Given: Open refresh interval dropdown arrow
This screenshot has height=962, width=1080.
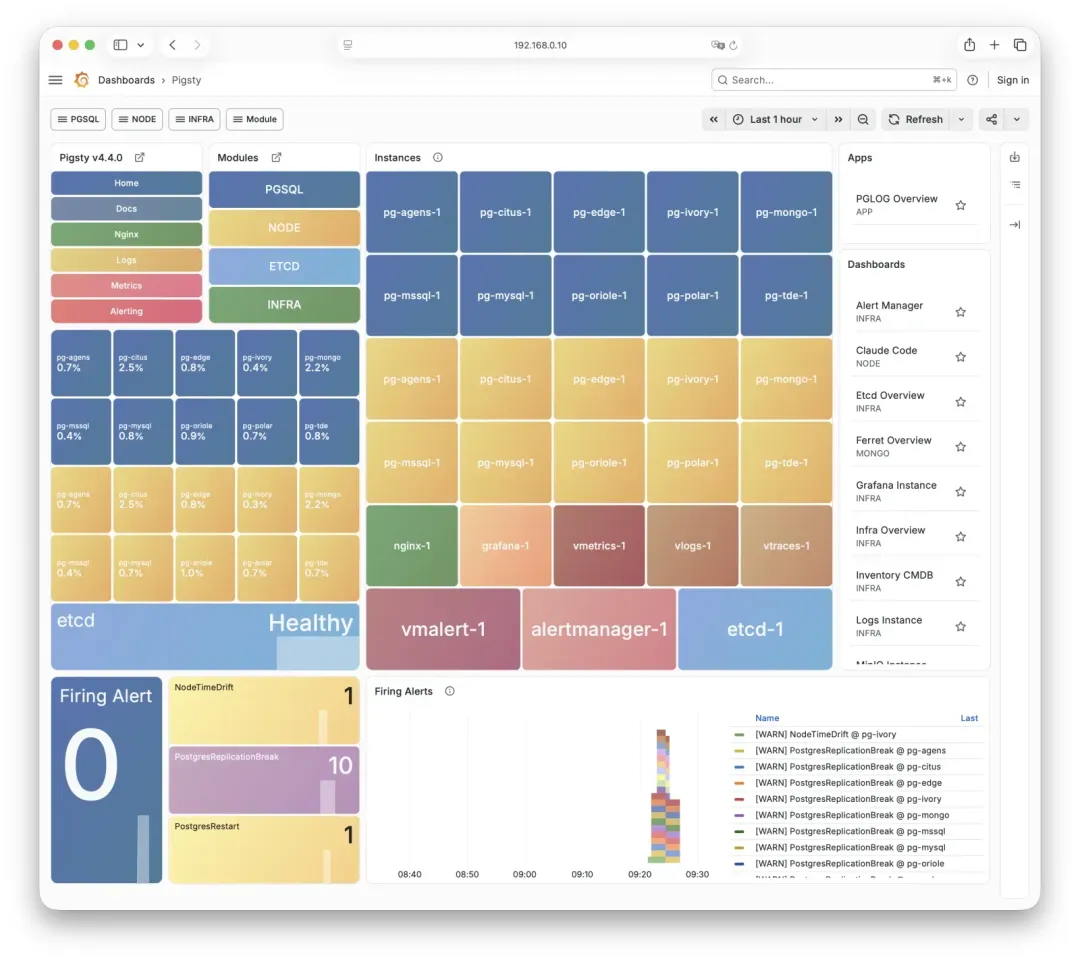Looking at the screenshot, I should (x=962, y=119).
